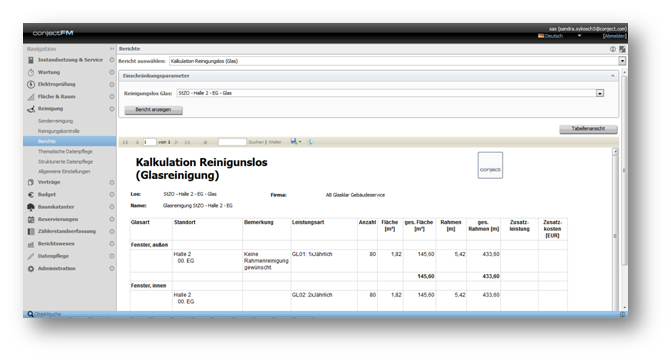Click the report search text field
The width and height of the screenshot is (671, 361).
(232, 142)
